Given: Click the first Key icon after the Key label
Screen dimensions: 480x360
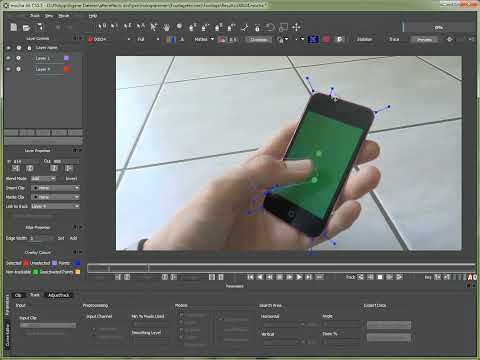Looking at the screenshot, I should [437, 277].
